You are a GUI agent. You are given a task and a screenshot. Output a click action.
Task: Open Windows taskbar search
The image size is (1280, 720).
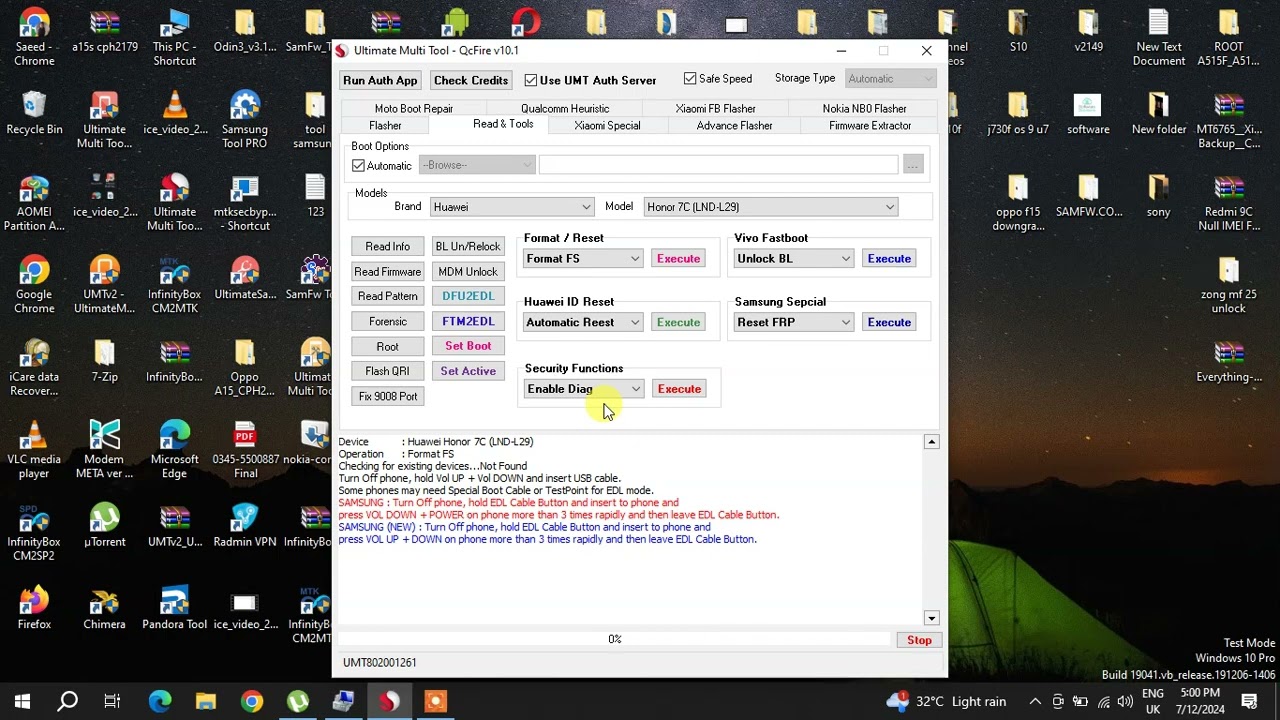[x=68, y=702]
